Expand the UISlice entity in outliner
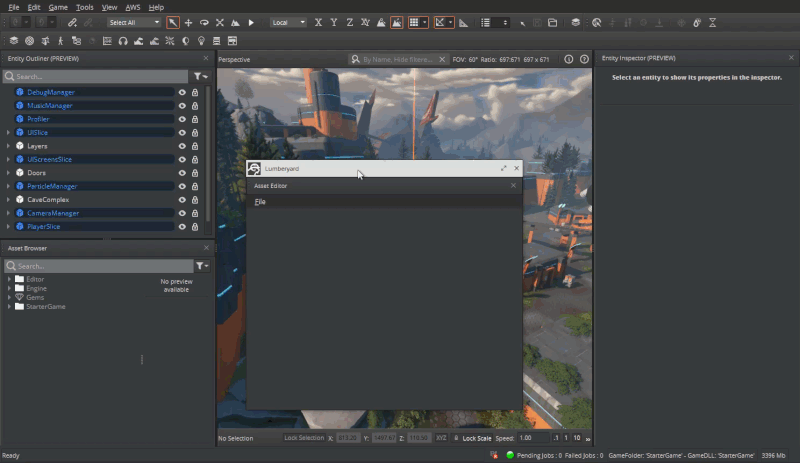This screenshot has height=463, width=800. click(8, 132)
